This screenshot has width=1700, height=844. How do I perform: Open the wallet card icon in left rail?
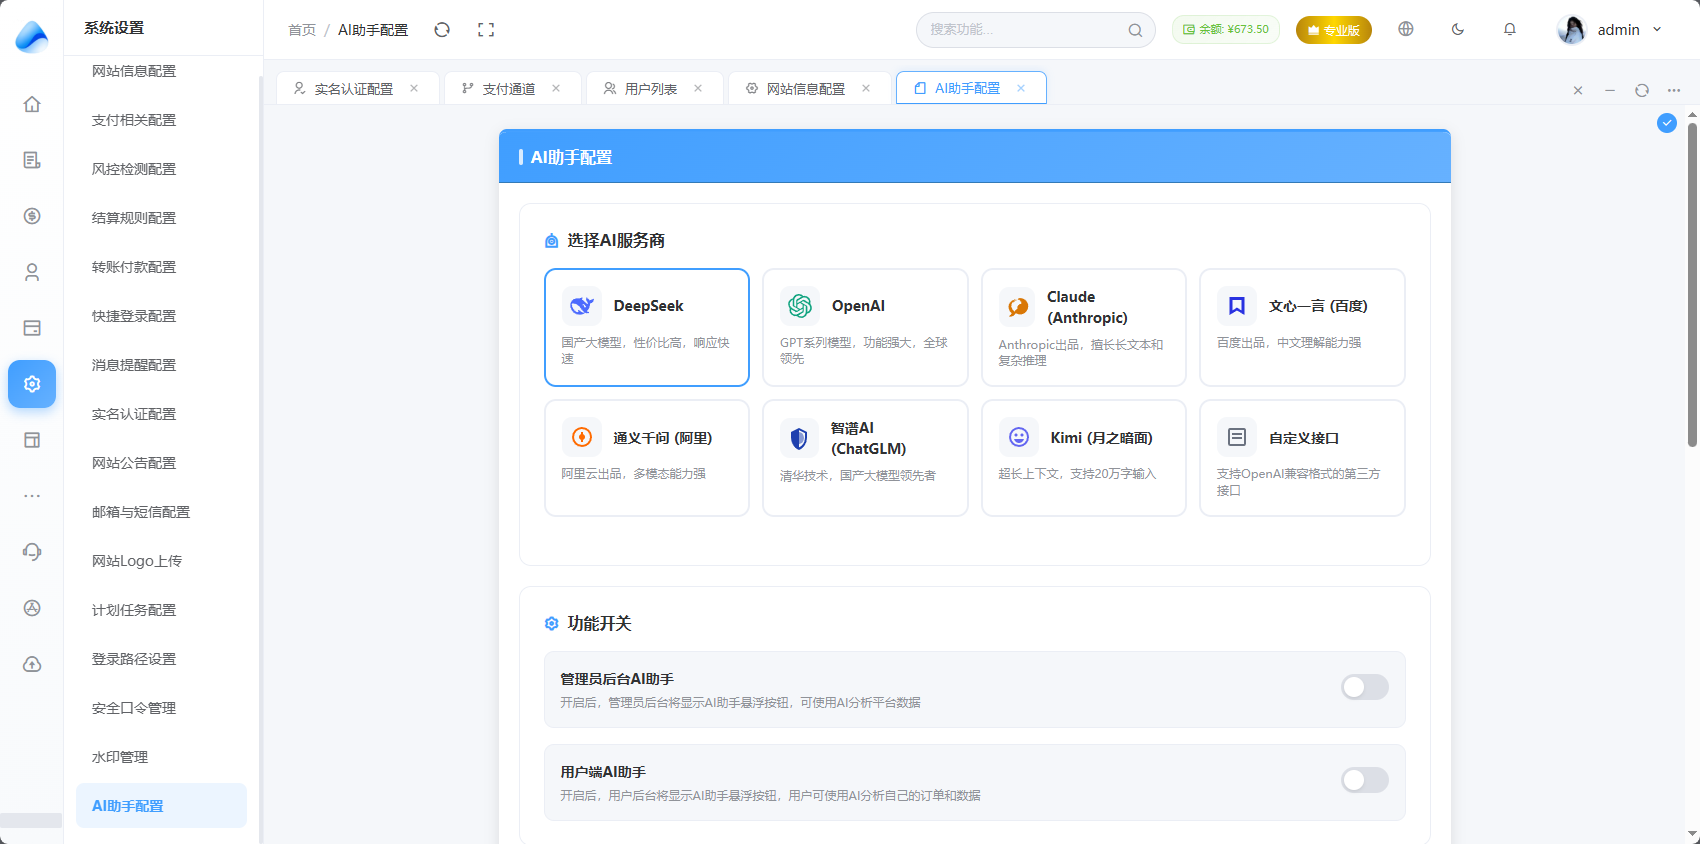pyautogui.click(x=32, y=328)
